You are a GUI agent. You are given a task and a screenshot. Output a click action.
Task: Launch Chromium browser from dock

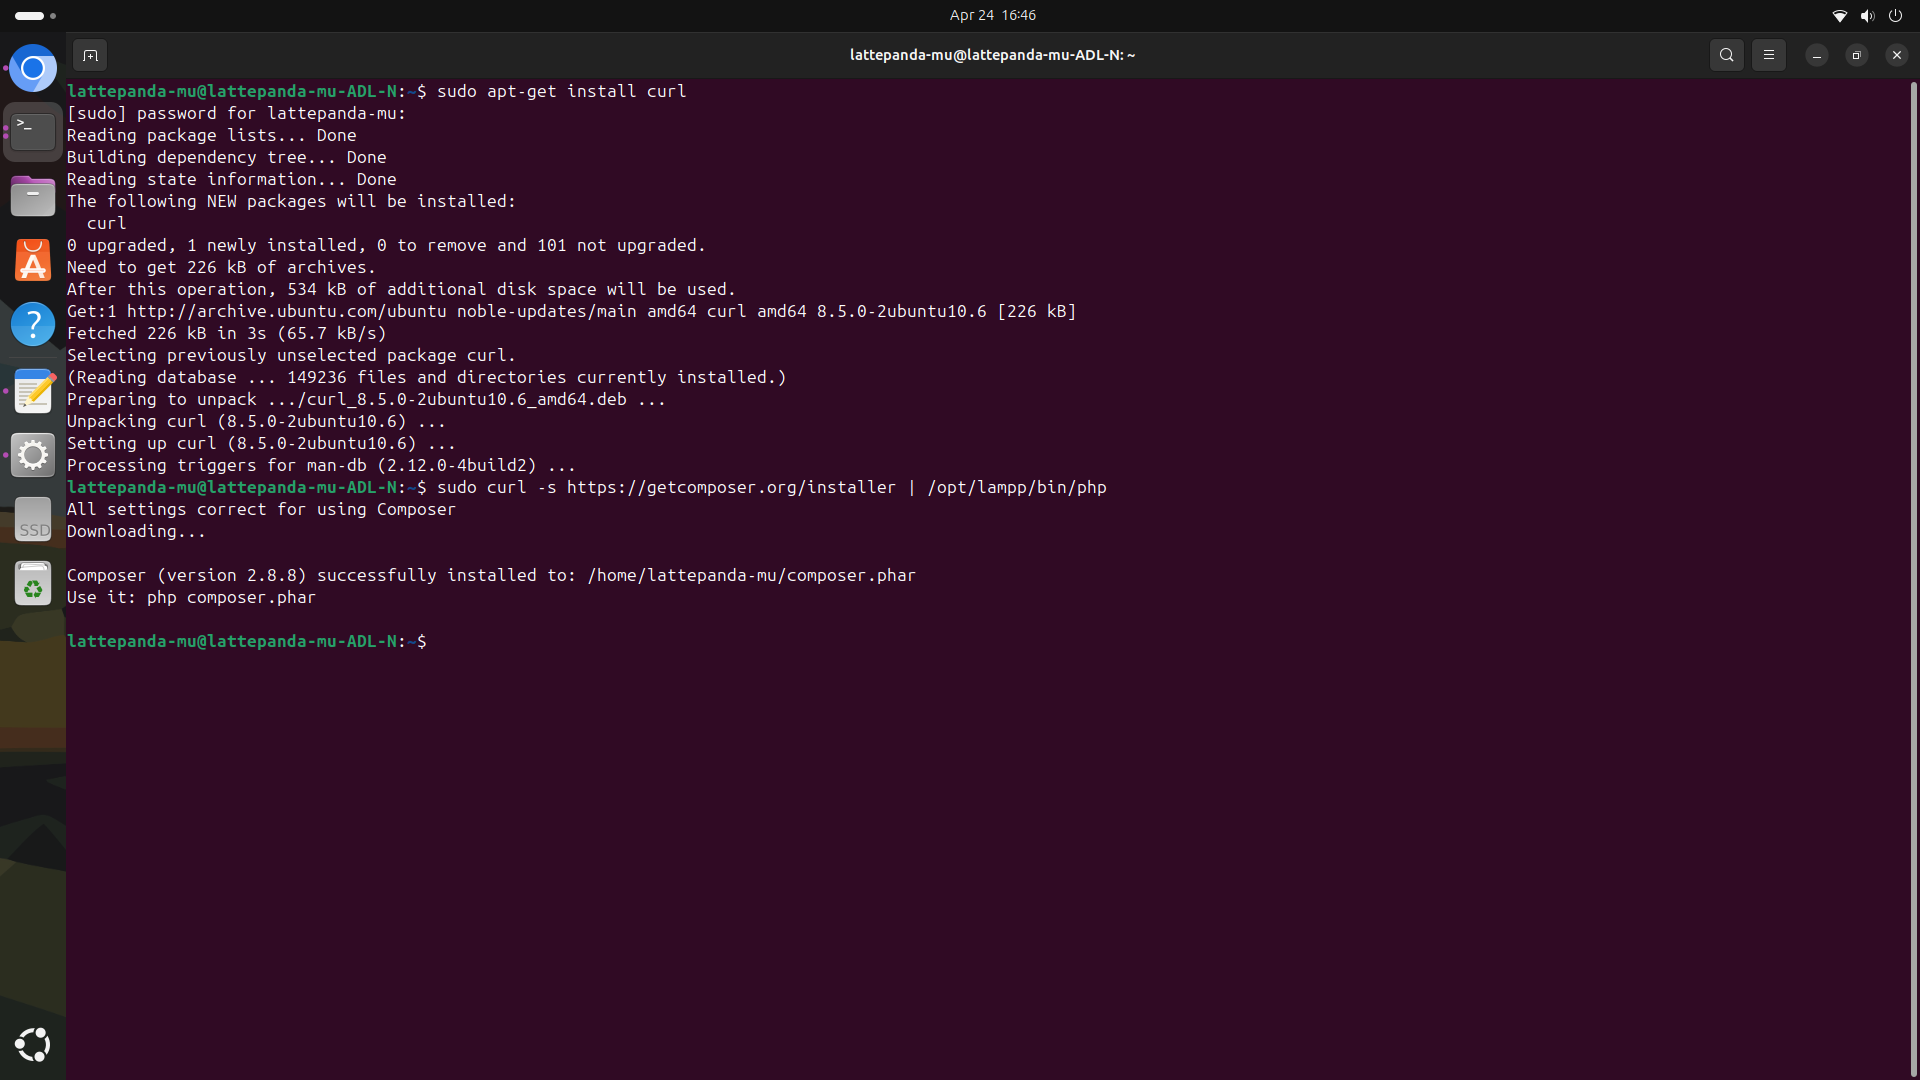point(33,69)
